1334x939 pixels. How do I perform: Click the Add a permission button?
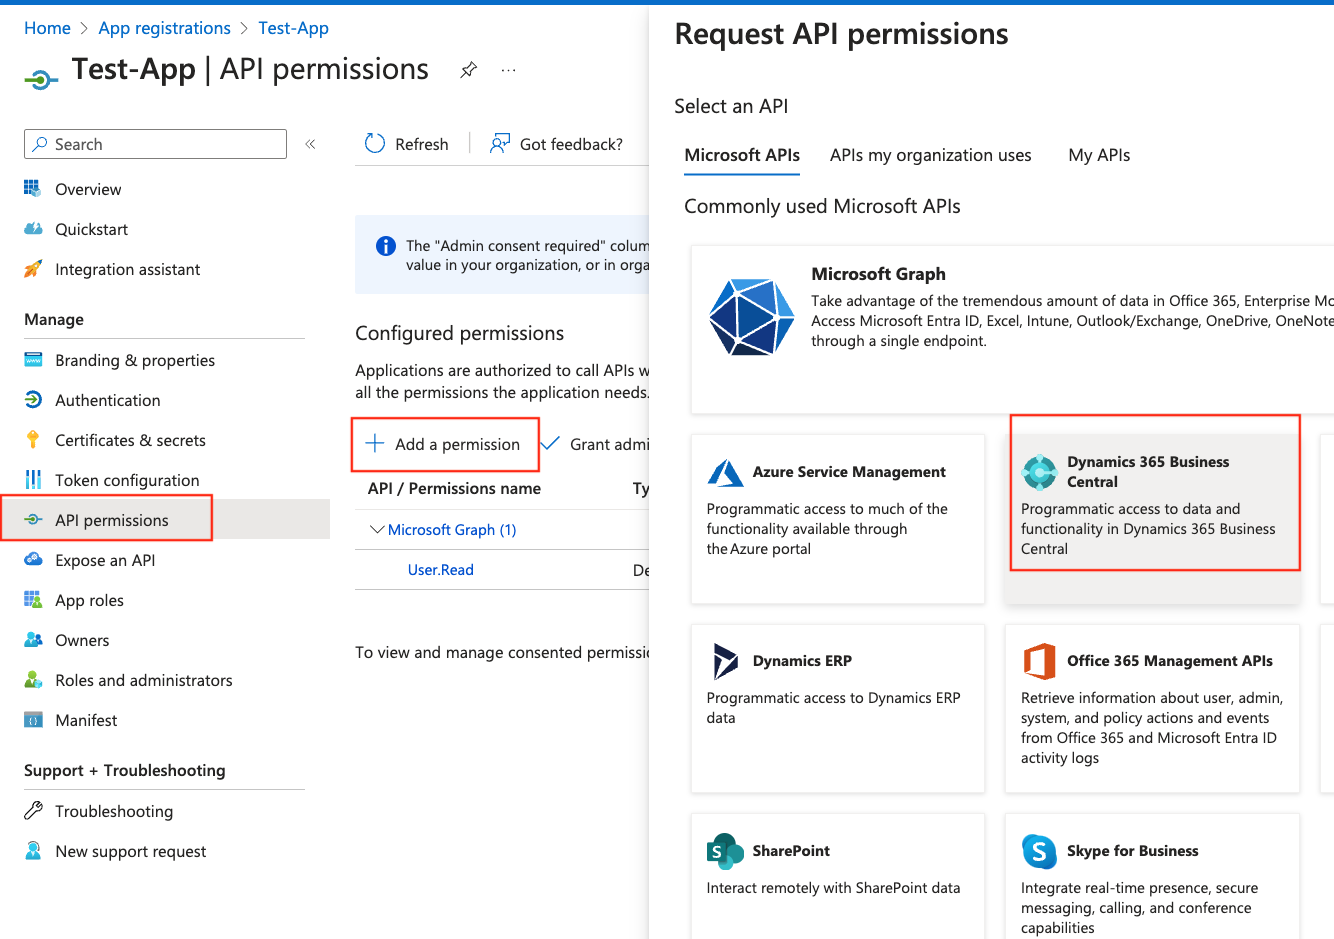point(444,444)
